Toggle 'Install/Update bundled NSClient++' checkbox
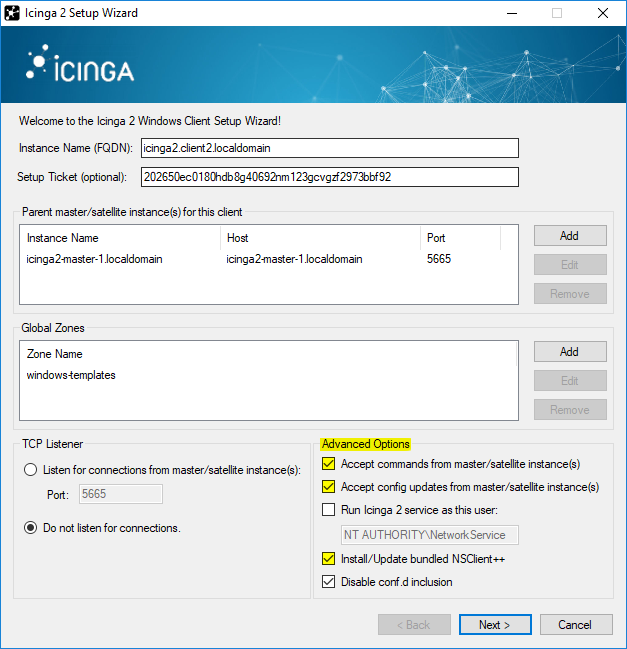 328,559
